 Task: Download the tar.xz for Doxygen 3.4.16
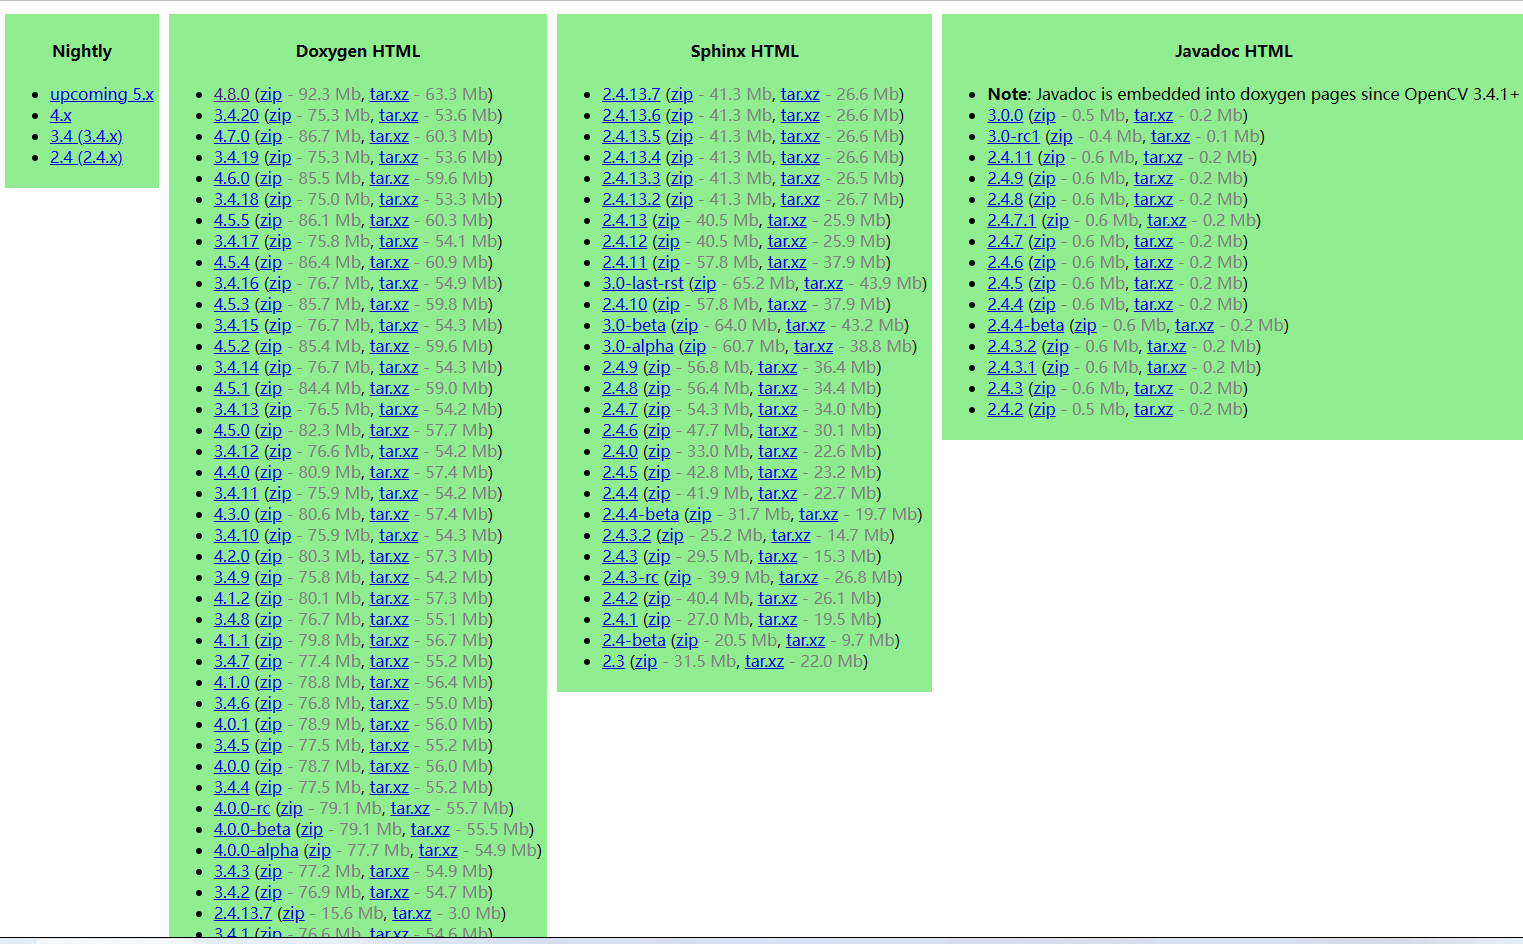click(x=398, y=283)
